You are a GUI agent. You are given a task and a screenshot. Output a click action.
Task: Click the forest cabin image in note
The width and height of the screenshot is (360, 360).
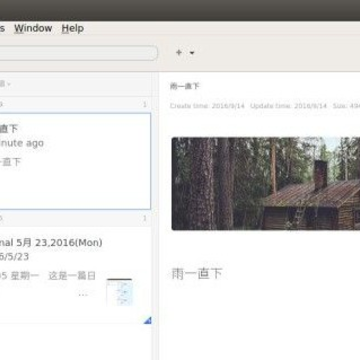click(x=266, y=183)
